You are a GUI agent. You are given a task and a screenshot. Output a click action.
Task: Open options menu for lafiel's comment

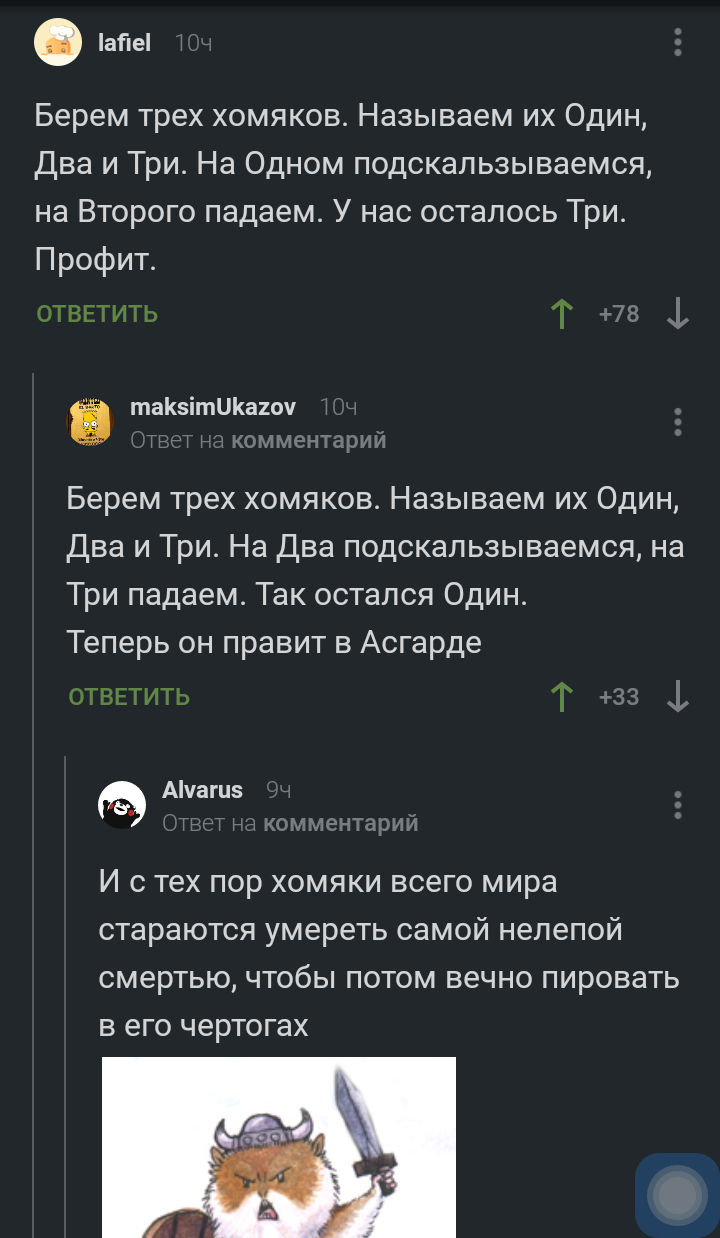[678, 42]
